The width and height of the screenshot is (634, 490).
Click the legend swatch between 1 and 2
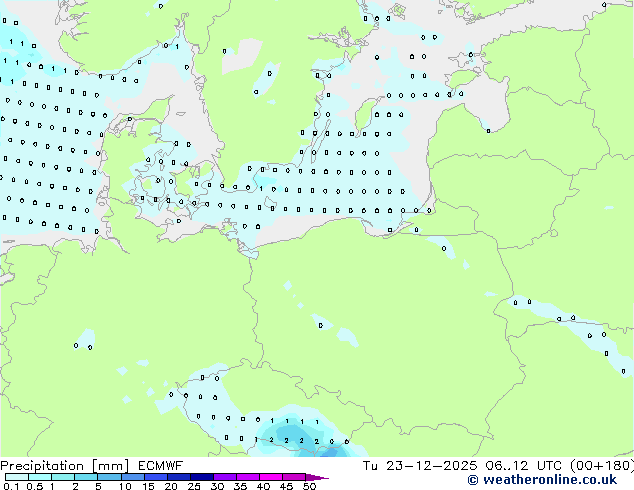[63, 477]
